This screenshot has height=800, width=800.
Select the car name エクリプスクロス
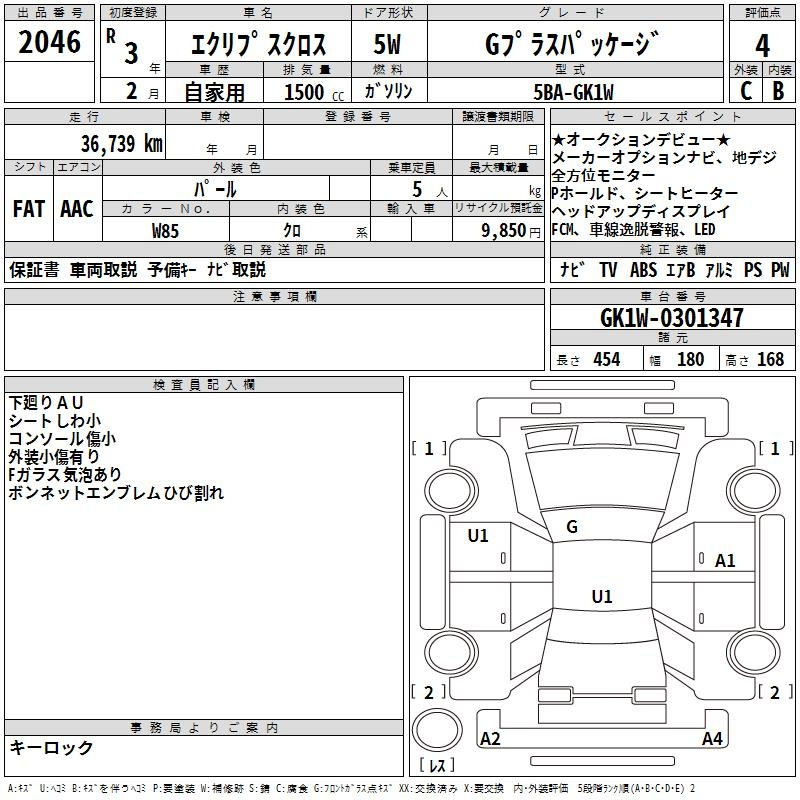[x=258, y=44]
